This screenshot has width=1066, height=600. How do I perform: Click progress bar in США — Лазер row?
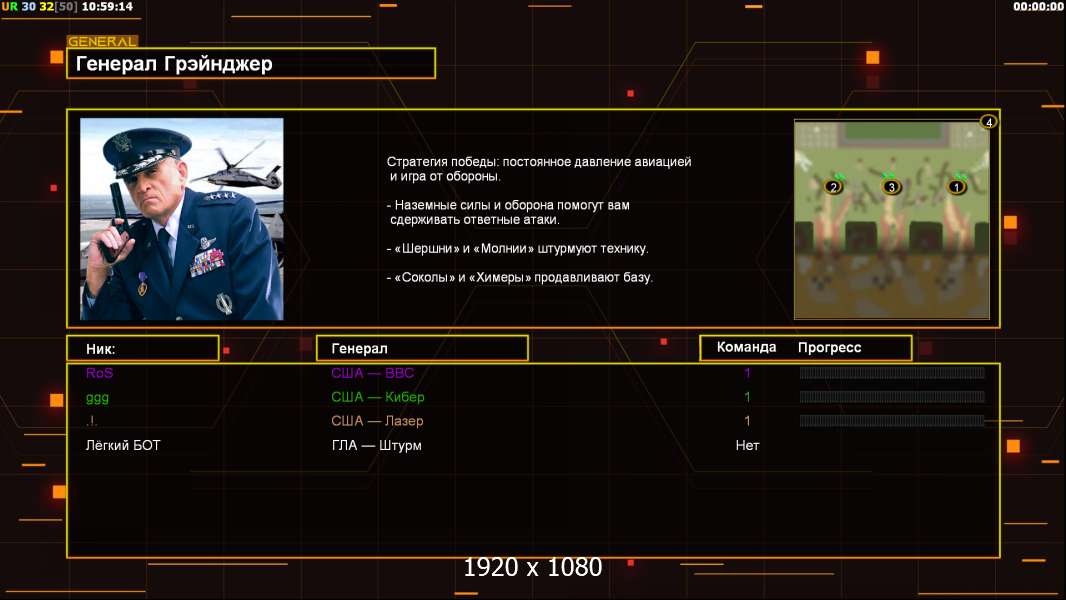click(892, 421)
